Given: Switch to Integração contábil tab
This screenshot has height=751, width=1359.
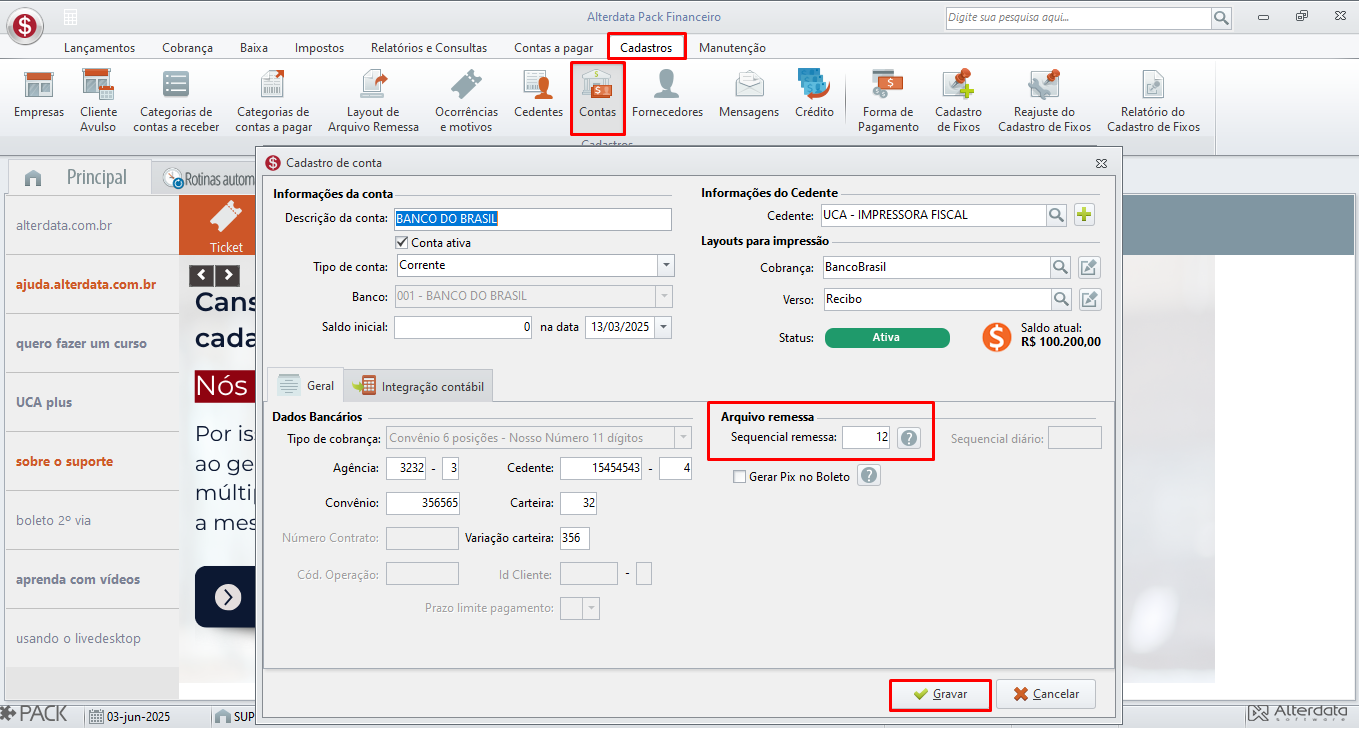Looking at the screenshot, I should pyautogui.click(x=418, y=386).
